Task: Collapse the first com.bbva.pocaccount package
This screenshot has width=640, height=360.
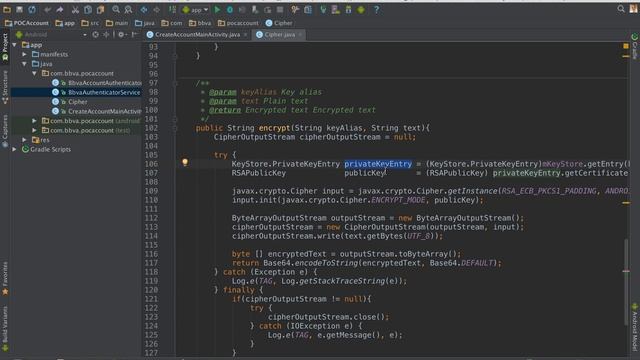Action: click(x=34, y=73)
